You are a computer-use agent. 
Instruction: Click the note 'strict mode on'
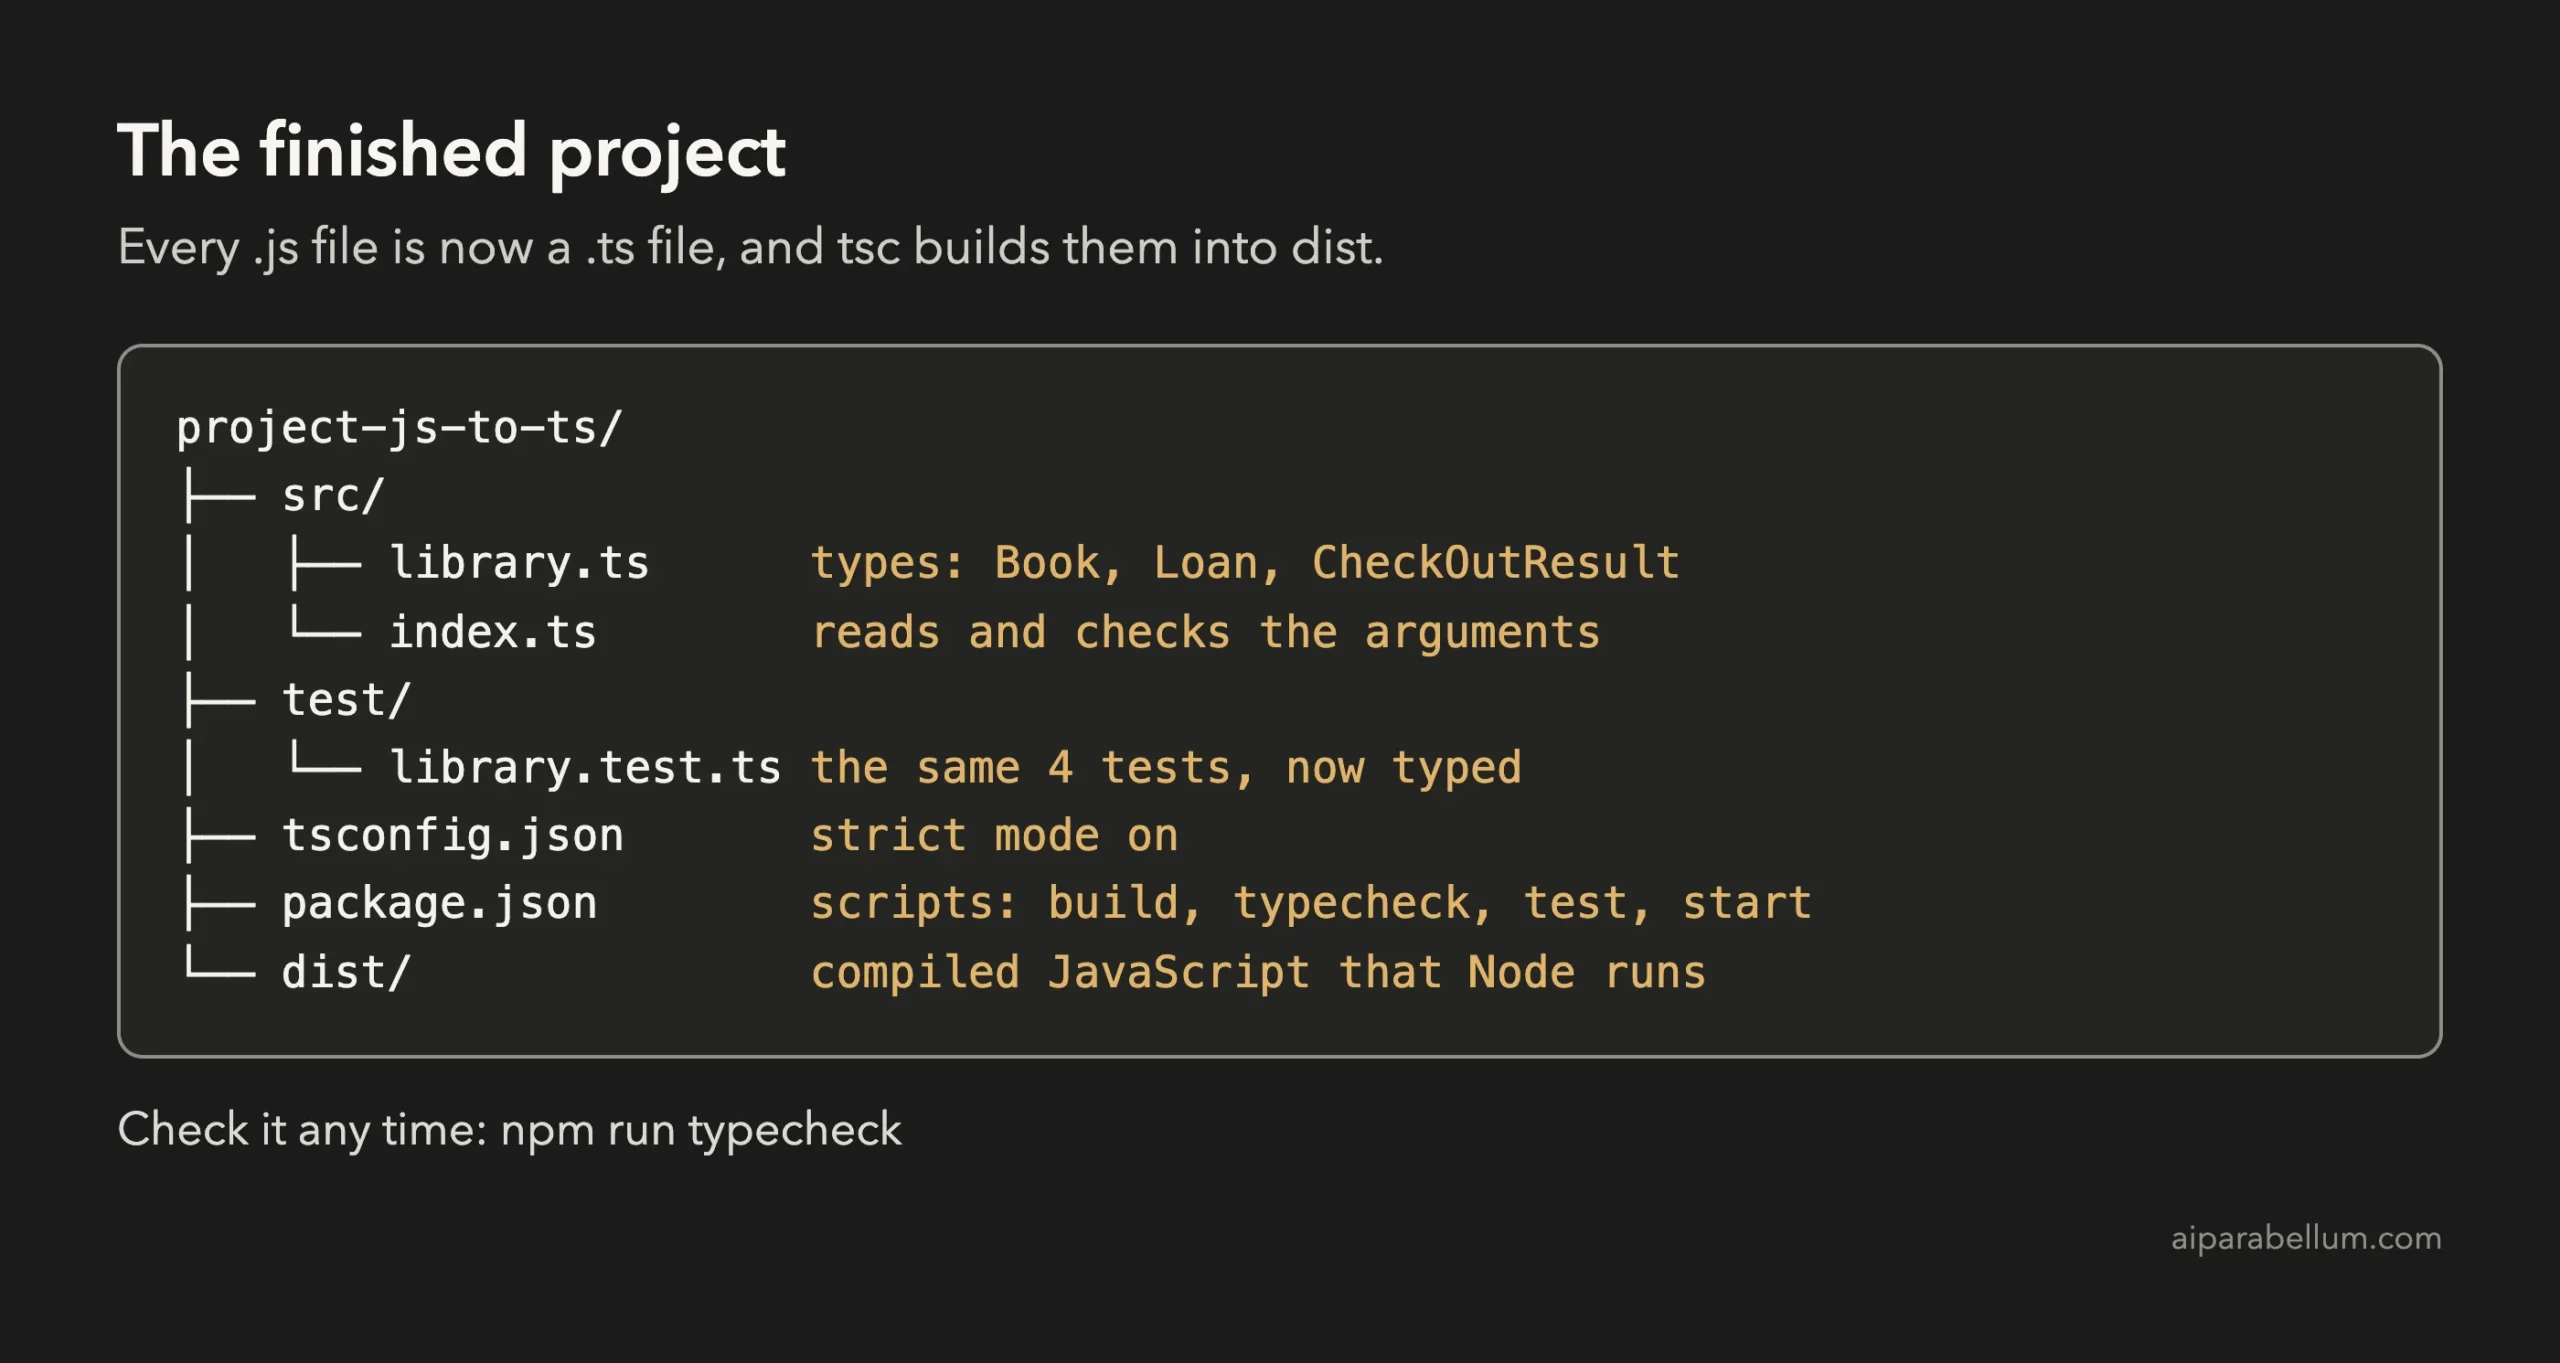point(994,836)
